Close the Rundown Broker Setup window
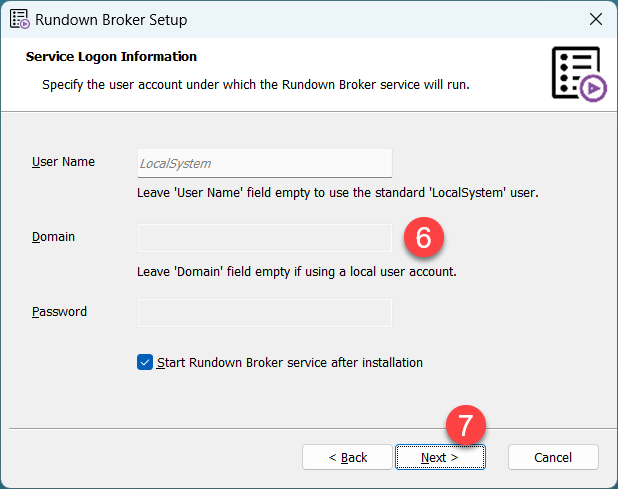The height and width of the screenshot is (489, 618). (x=596, y=19)
